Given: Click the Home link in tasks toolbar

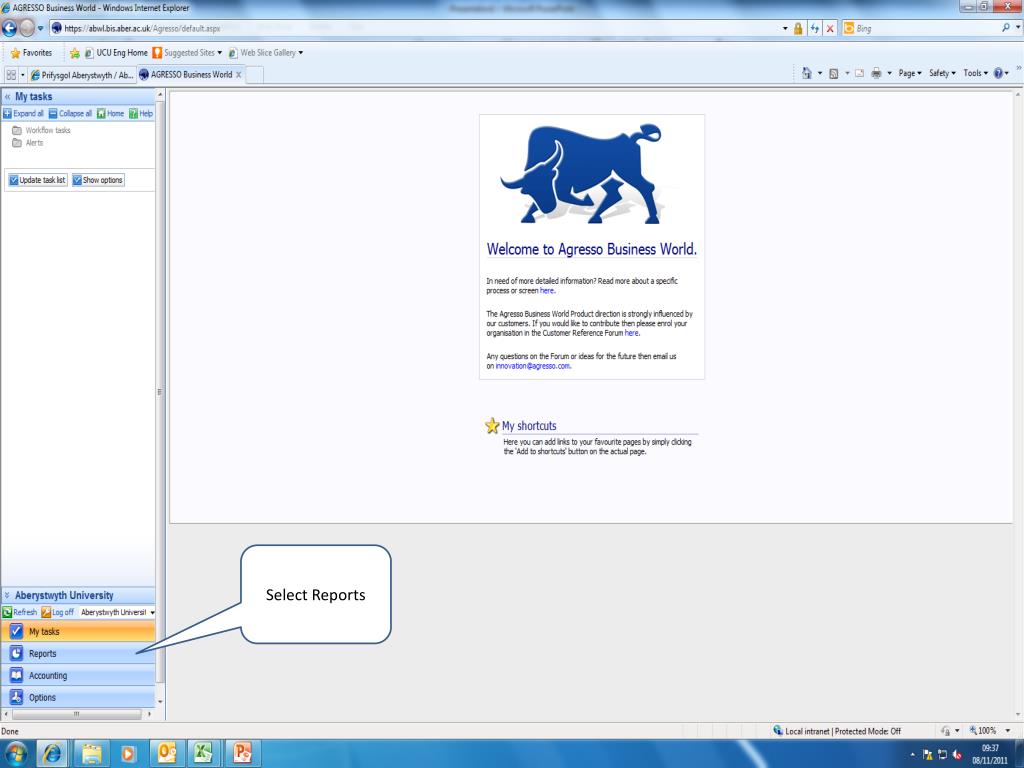Looking at the screenshot, I should click(110, 114).
